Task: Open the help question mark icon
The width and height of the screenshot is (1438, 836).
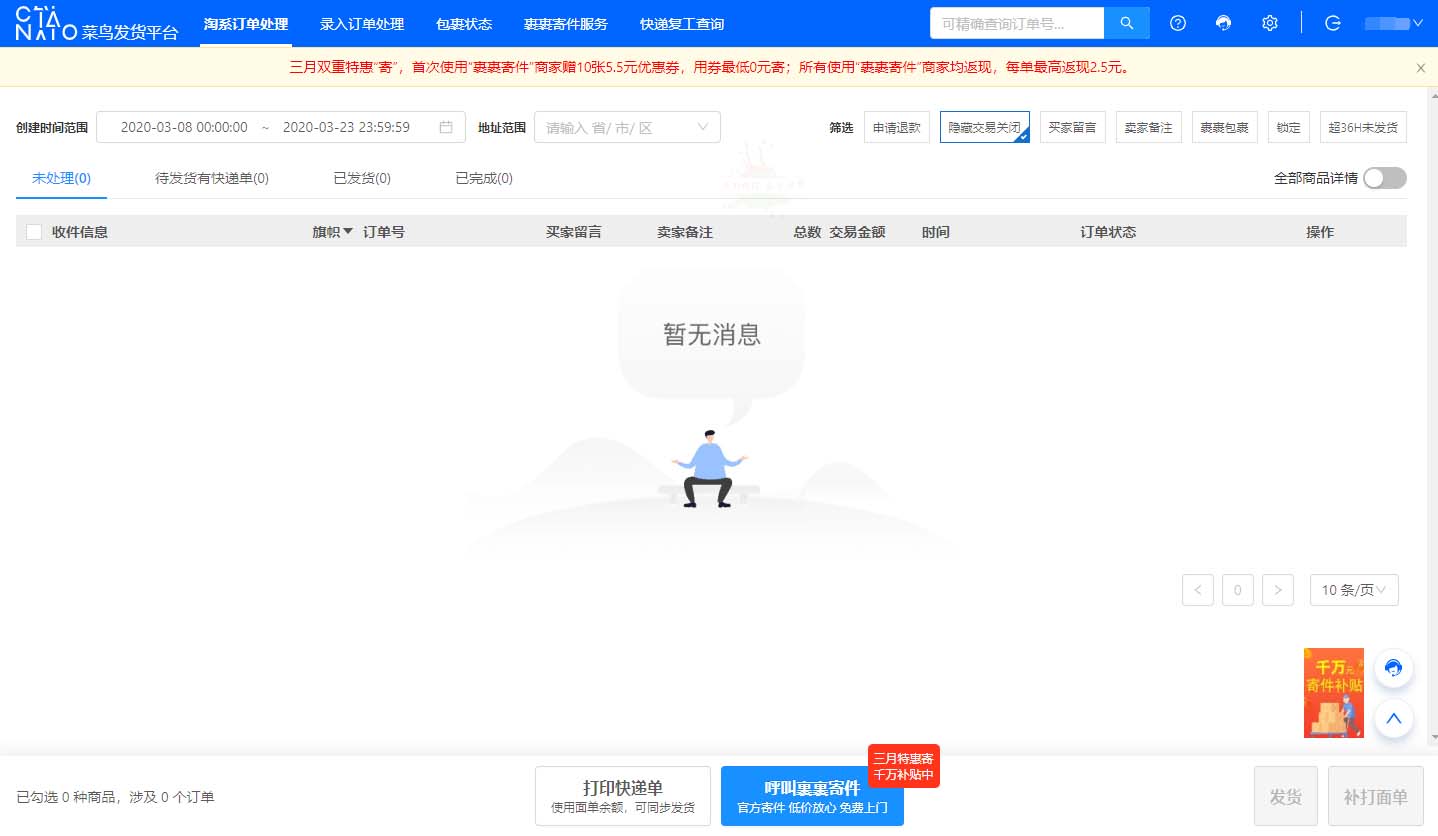Action: [x=1178, y=23]
